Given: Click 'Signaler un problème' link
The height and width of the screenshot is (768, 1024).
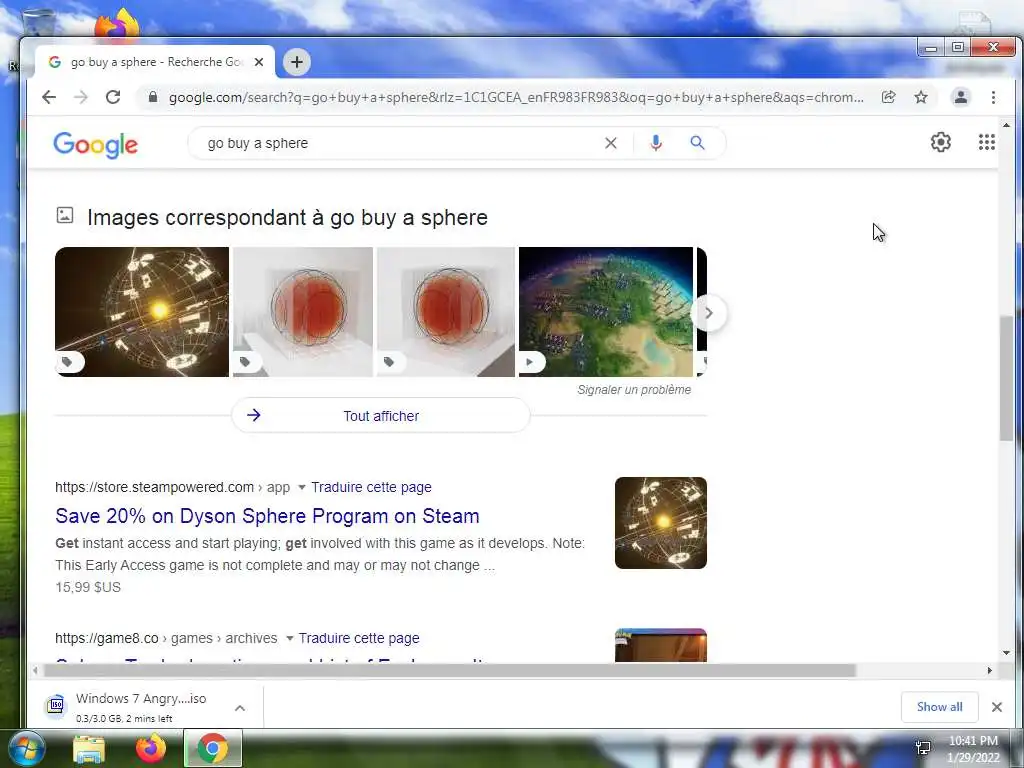Looking at the screenshot, I should pos(633,390).
